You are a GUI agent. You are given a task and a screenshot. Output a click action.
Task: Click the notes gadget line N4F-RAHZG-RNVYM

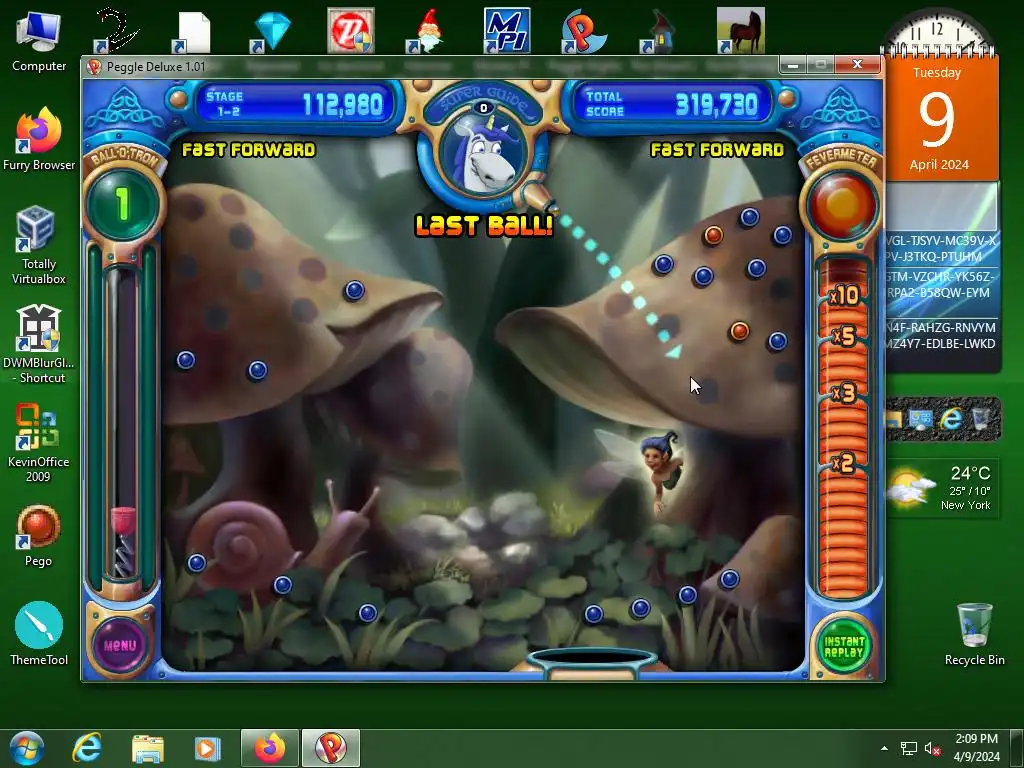pyautogui.click(x=940, y=327)
